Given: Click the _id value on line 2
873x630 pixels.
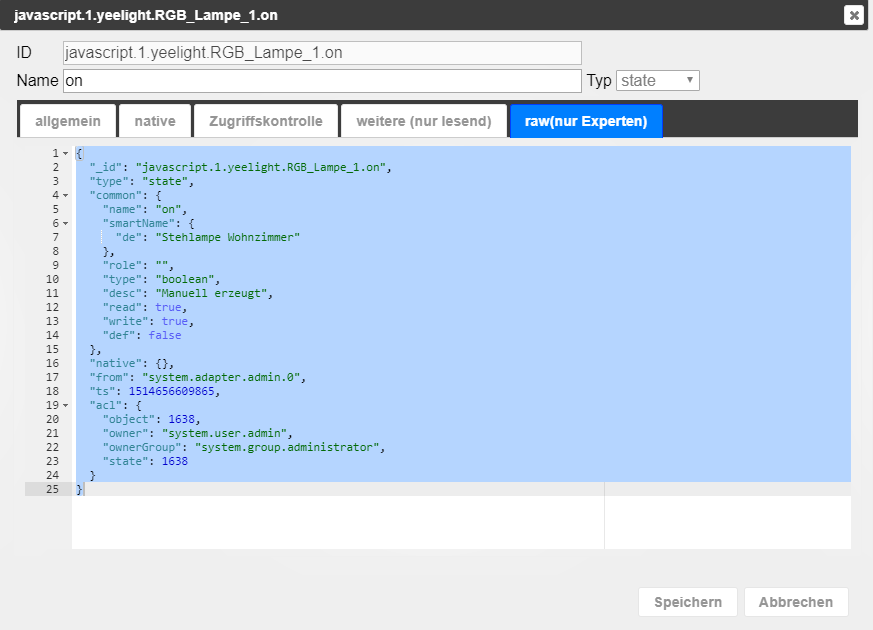Looking at the screenshot, I should click(x=261, y=168).
